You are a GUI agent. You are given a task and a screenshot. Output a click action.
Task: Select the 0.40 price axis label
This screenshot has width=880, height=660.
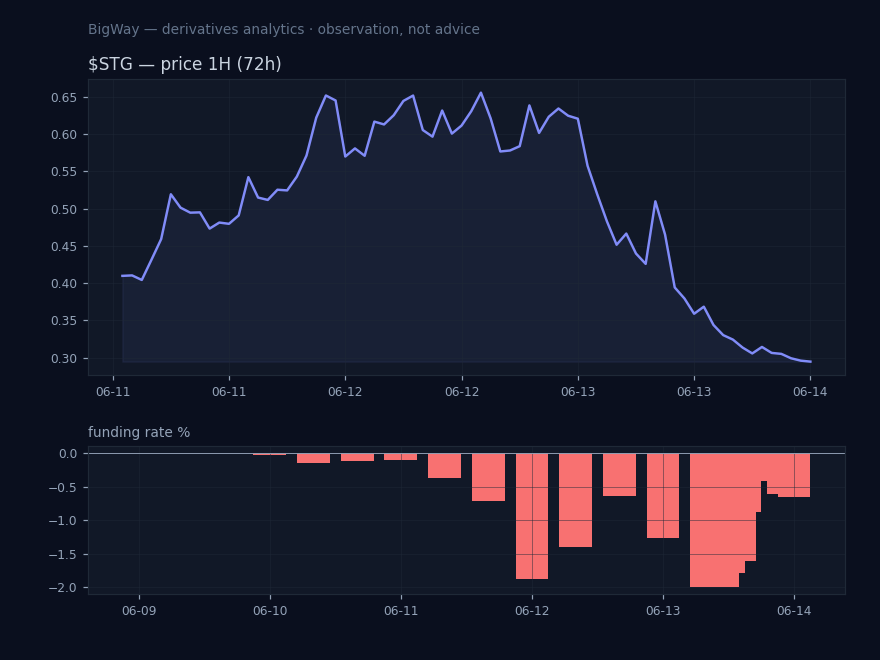(x=63, y=283)
